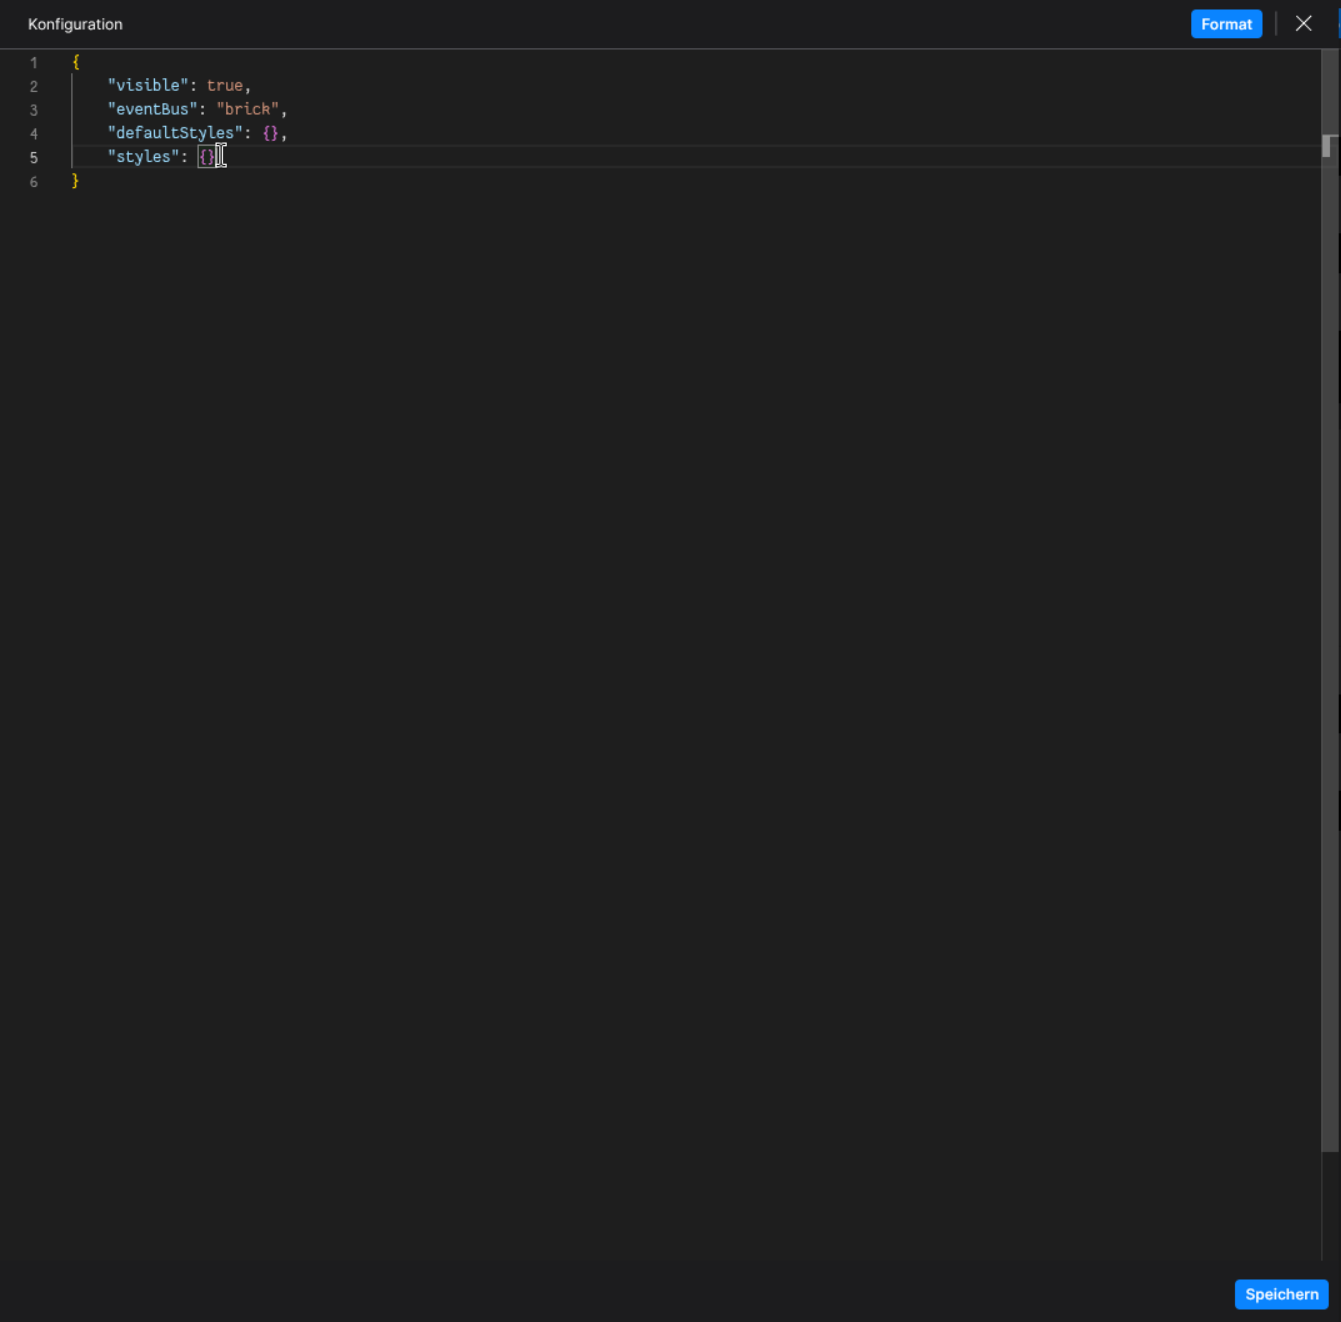The height and width of the screenshot is (1322, 1341).
Task: Click line number 5 in the gutter
Action: click(33, 157)
